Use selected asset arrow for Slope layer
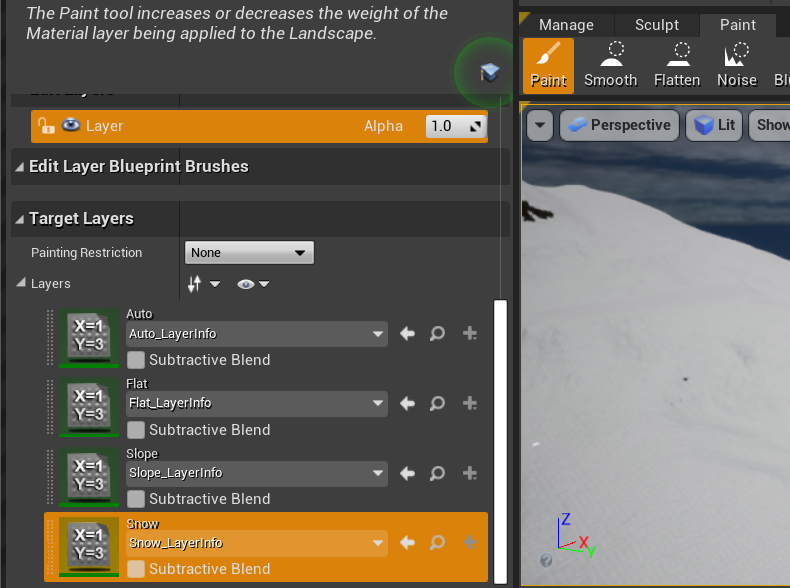 click(407, 473)
